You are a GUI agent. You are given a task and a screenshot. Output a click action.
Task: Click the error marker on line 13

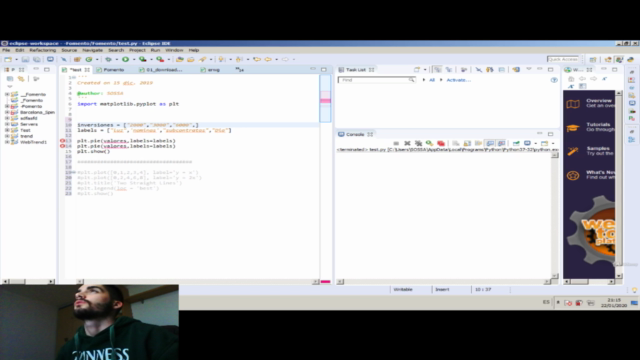(62, 141)
